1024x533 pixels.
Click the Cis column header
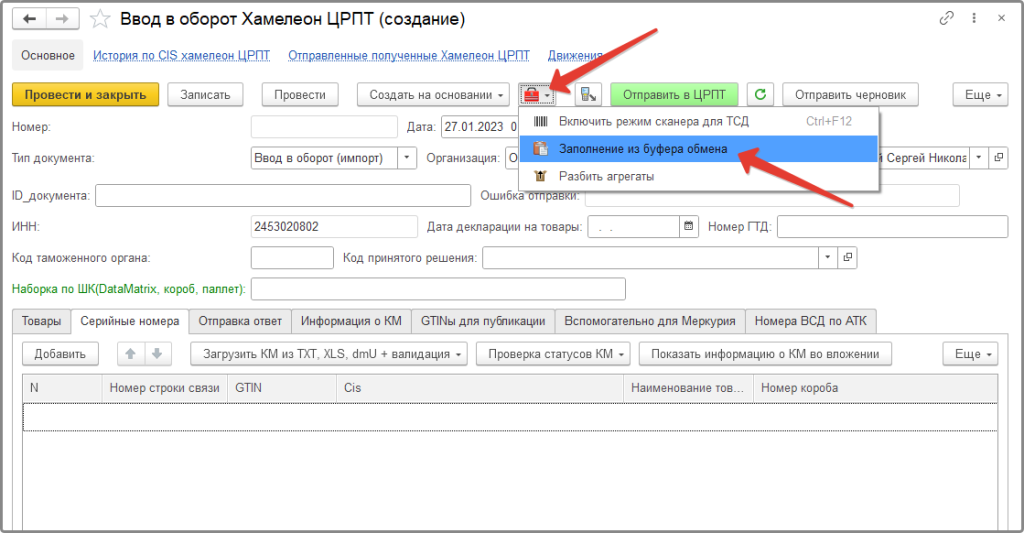click(x=479, y=388)
